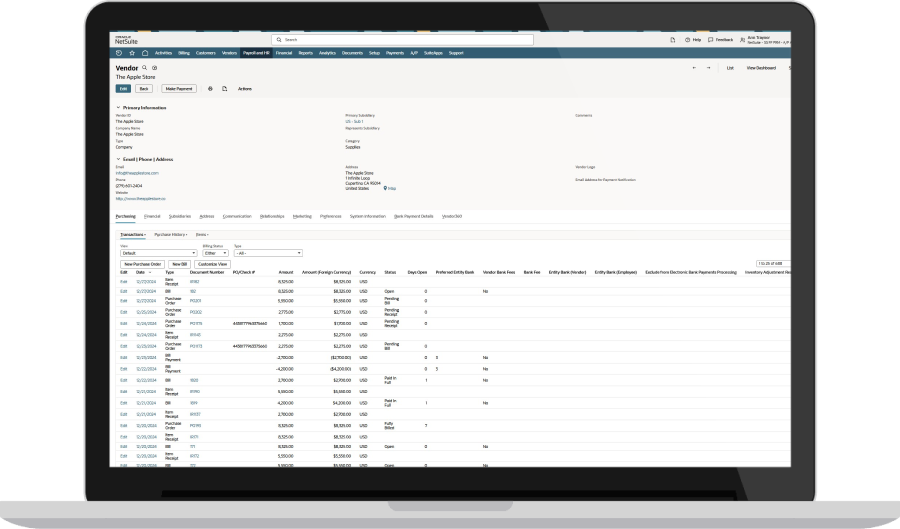Click the Status column header
900x529 pixels.
click(x=390, y=273)
